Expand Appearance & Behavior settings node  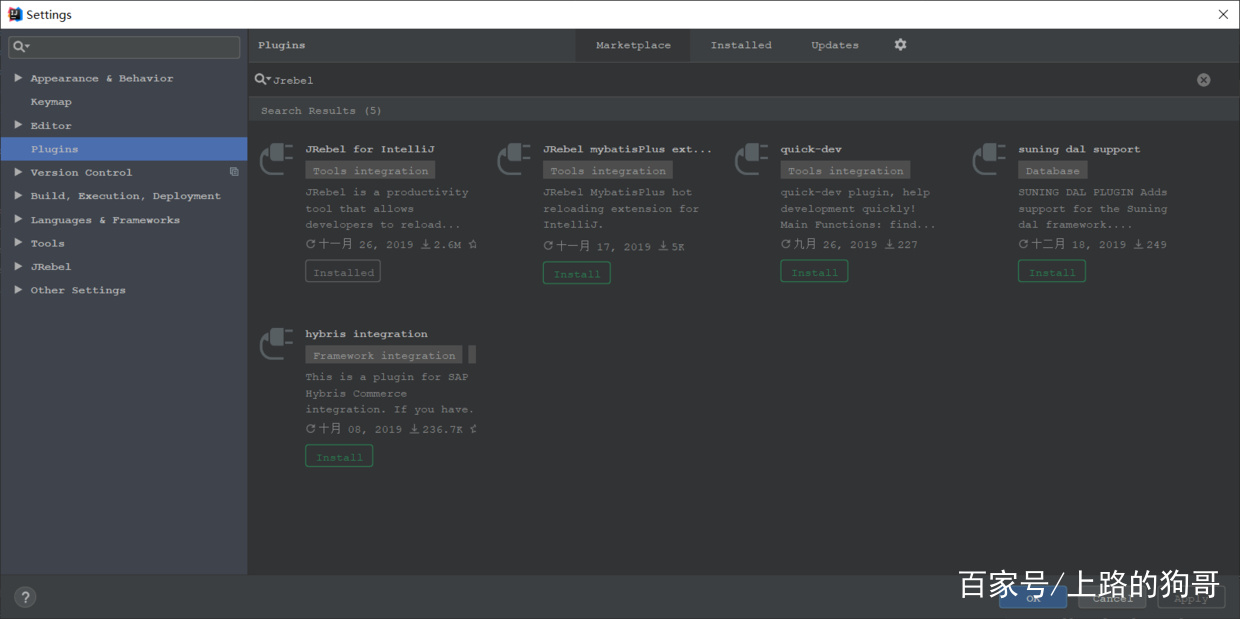18,78
